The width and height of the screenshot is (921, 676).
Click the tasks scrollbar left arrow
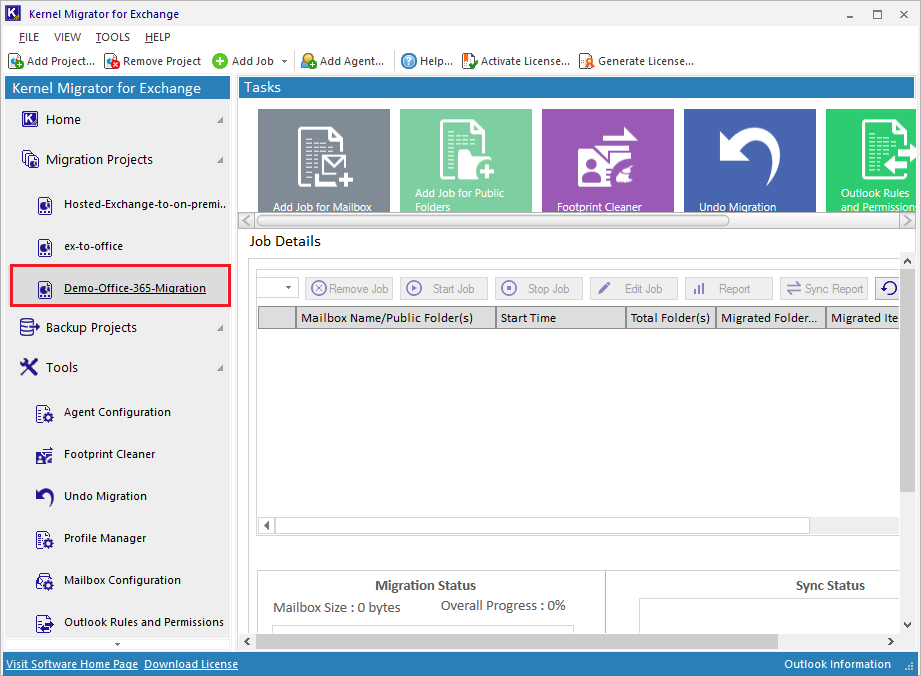(x=246, y=221)
